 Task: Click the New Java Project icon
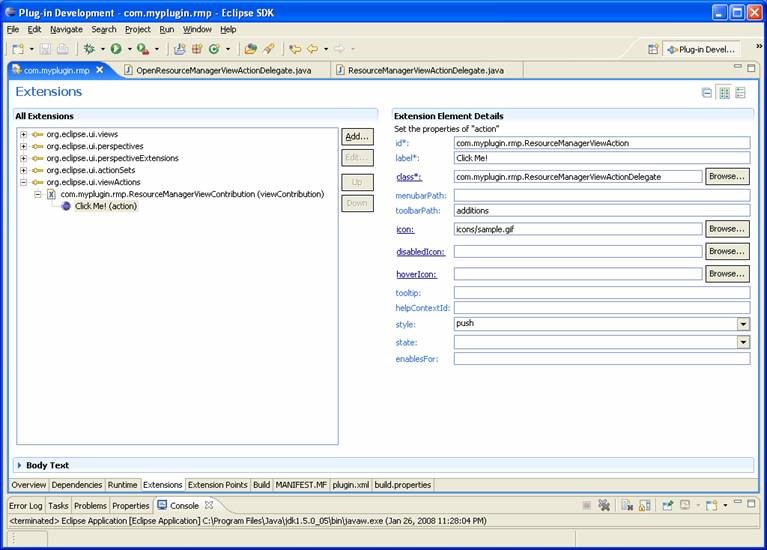click(x=180, y=49)
